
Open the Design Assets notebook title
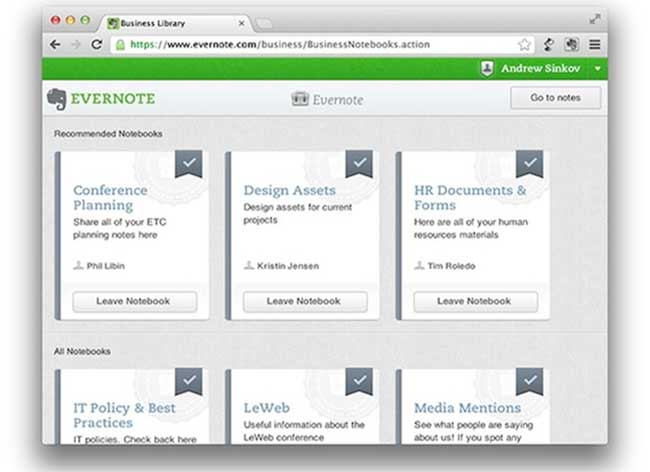289,190
